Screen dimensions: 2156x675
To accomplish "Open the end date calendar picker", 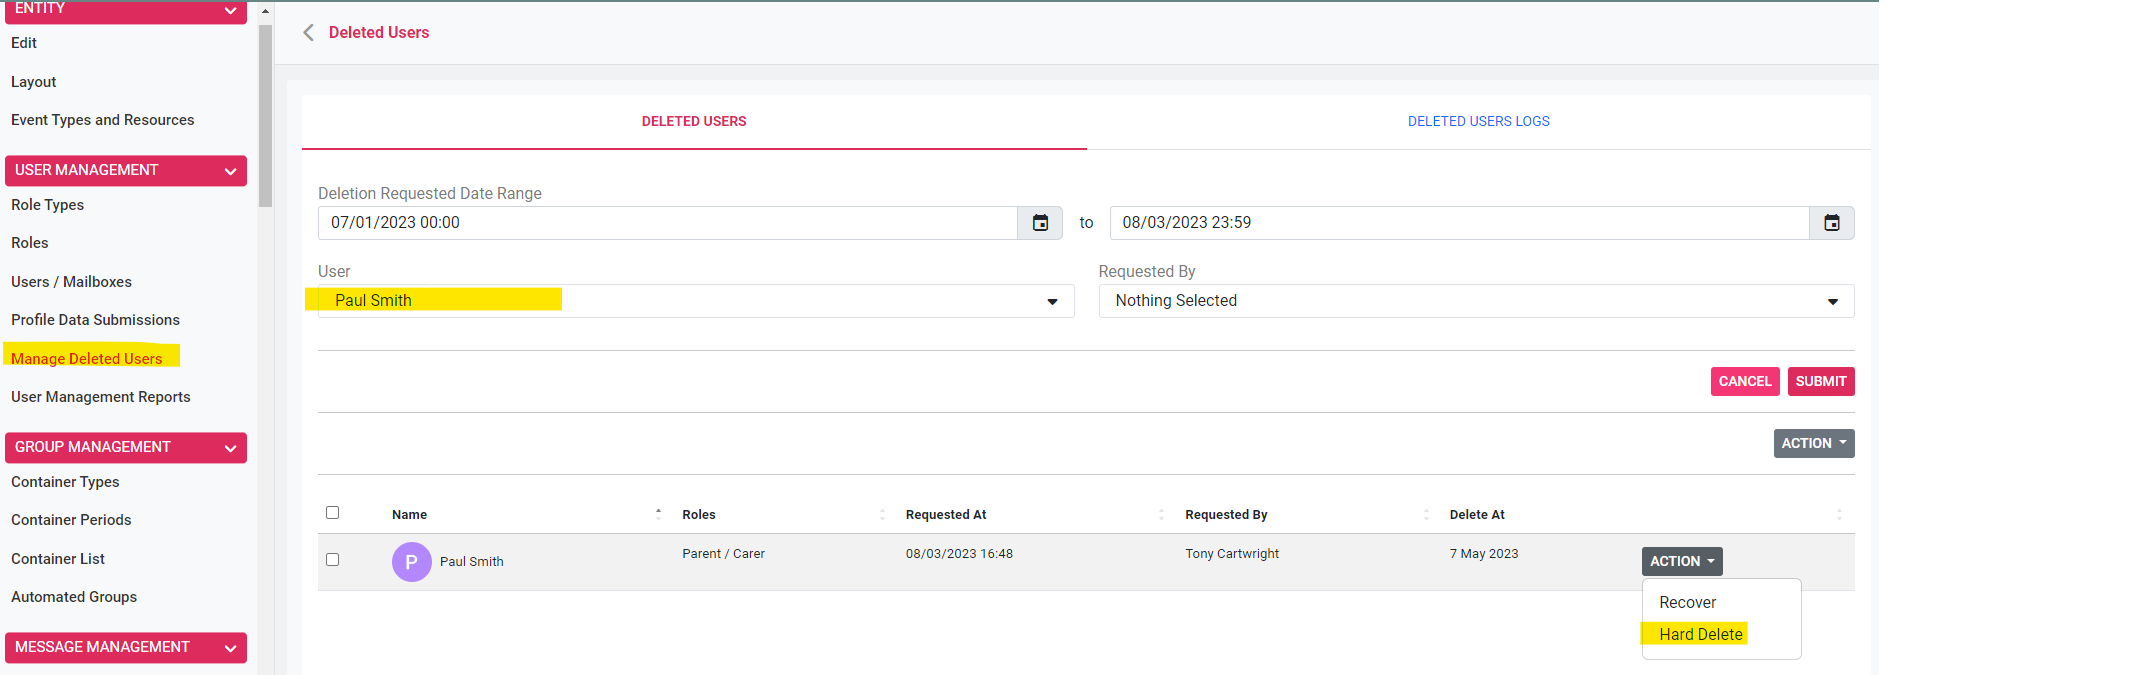I will pyautogui.click(x=1831, y=223).
